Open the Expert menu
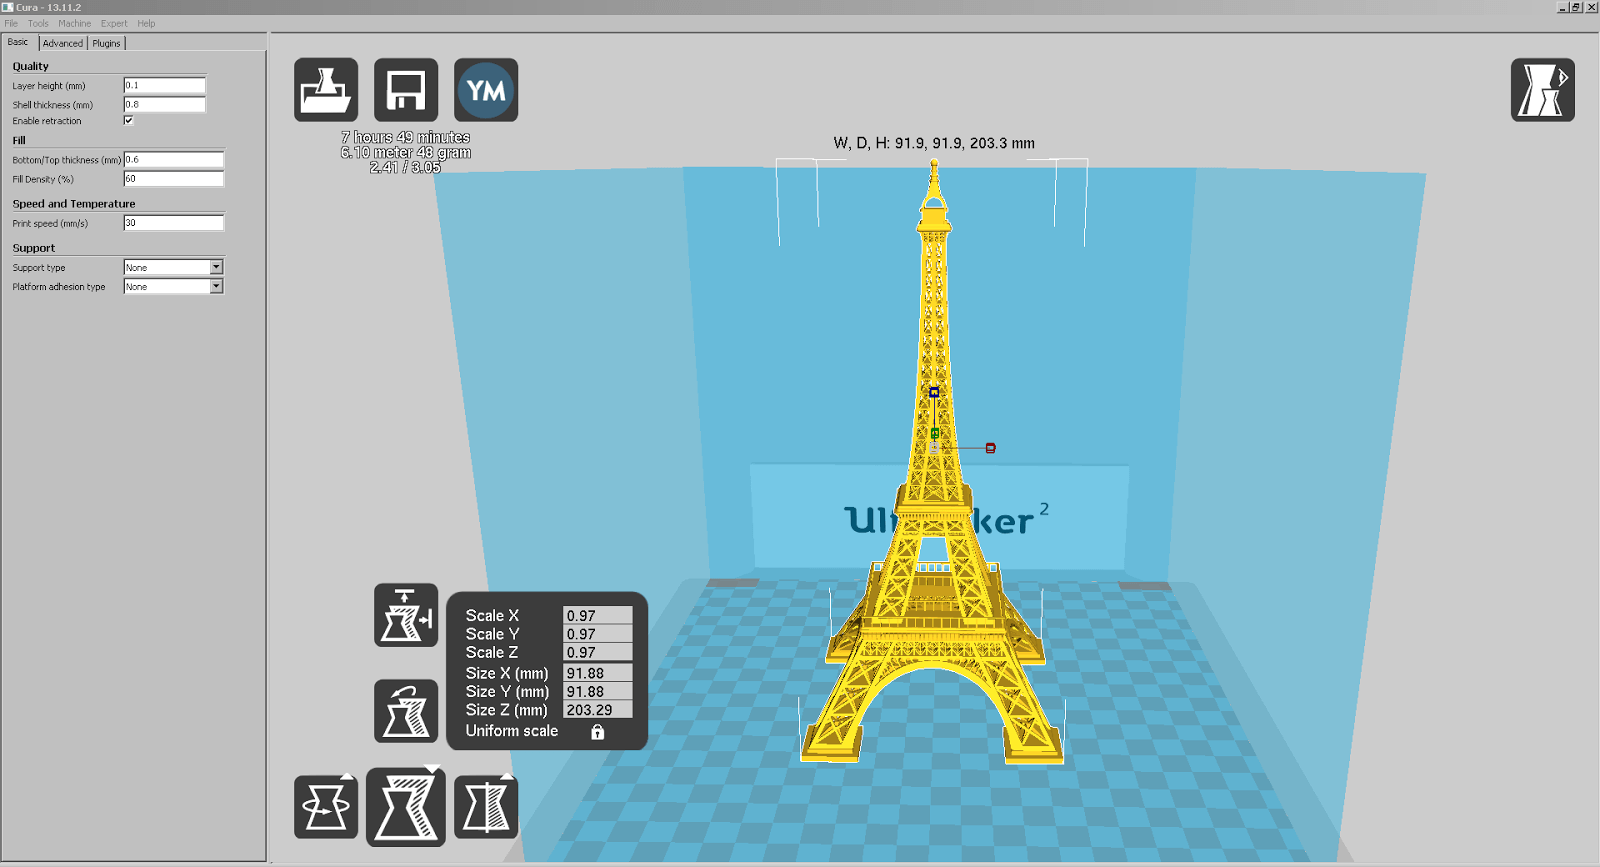 [x=114, y=23]
